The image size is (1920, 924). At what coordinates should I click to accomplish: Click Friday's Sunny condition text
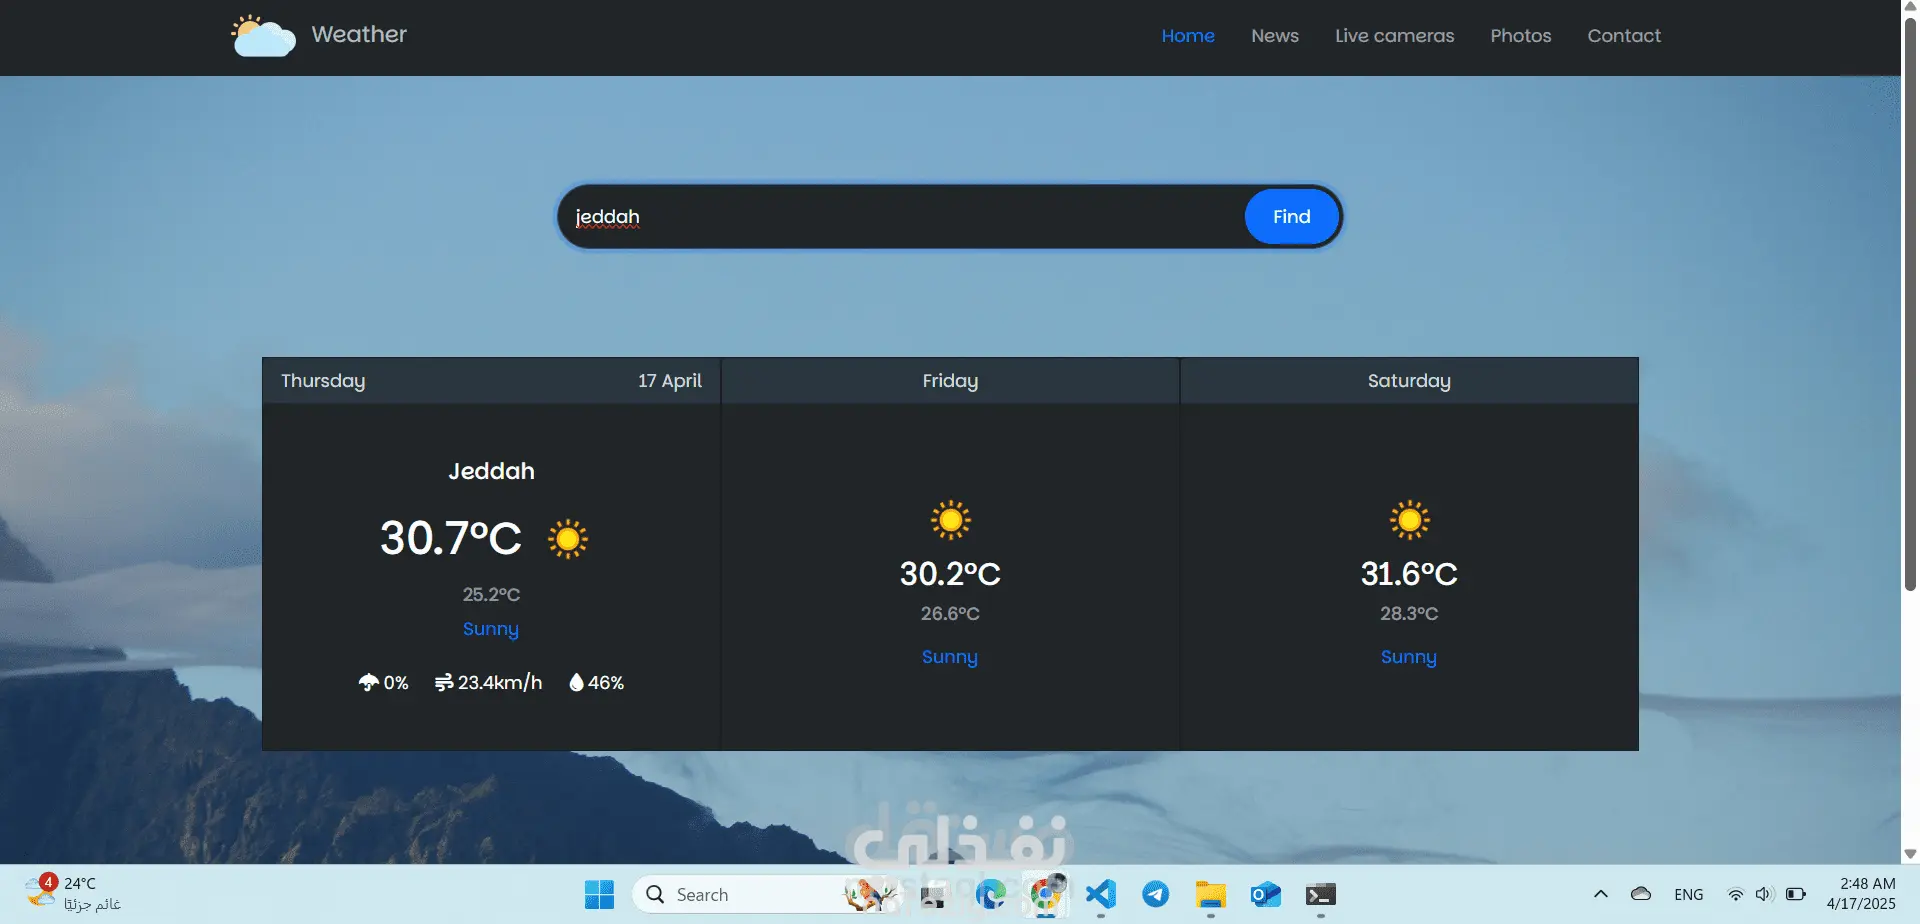coord(950,657)
